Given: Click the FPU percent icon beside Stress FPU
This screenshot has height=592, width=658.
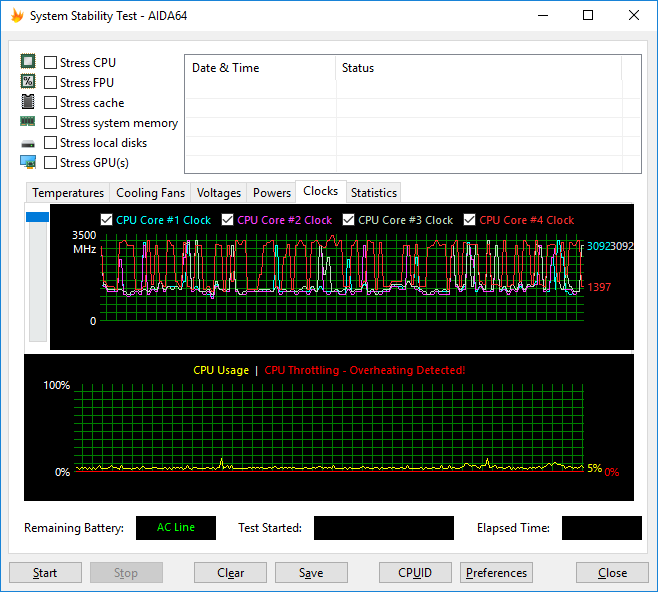Looking at the screenshot, I should [x=28, y=82].
